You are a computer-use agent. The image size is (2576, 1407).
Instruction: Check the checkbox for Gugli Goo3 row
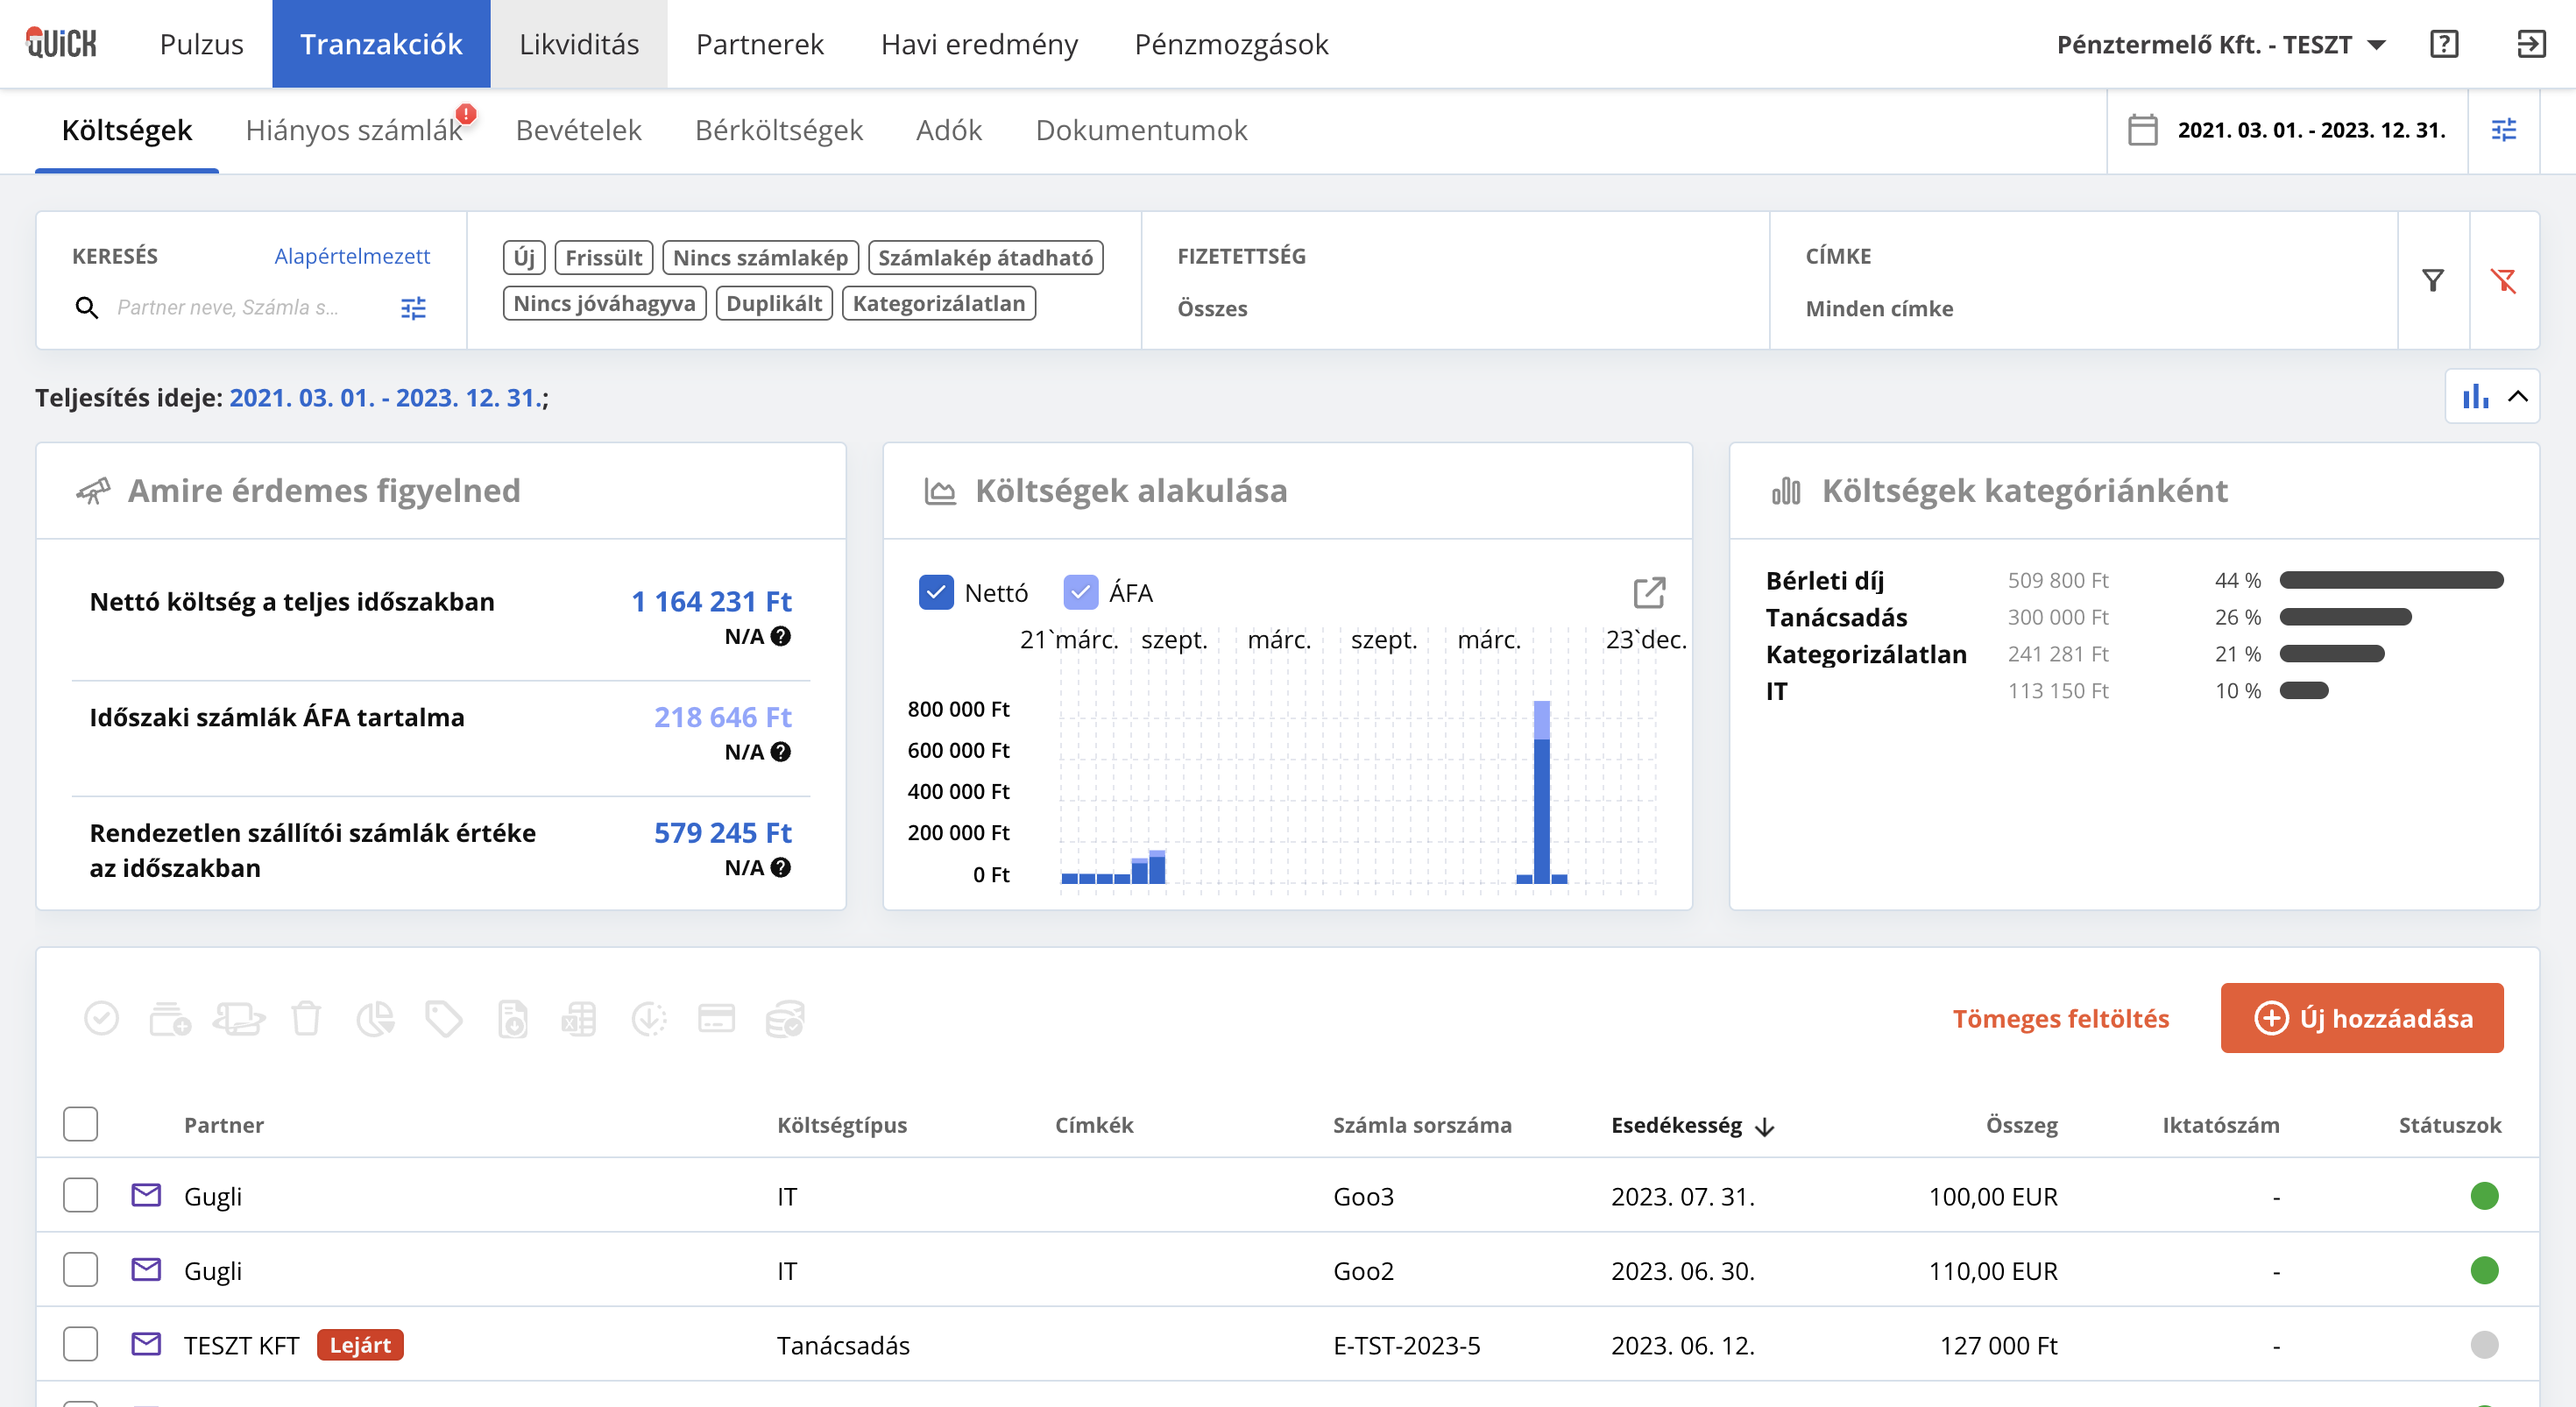(x=80, y=1195)
